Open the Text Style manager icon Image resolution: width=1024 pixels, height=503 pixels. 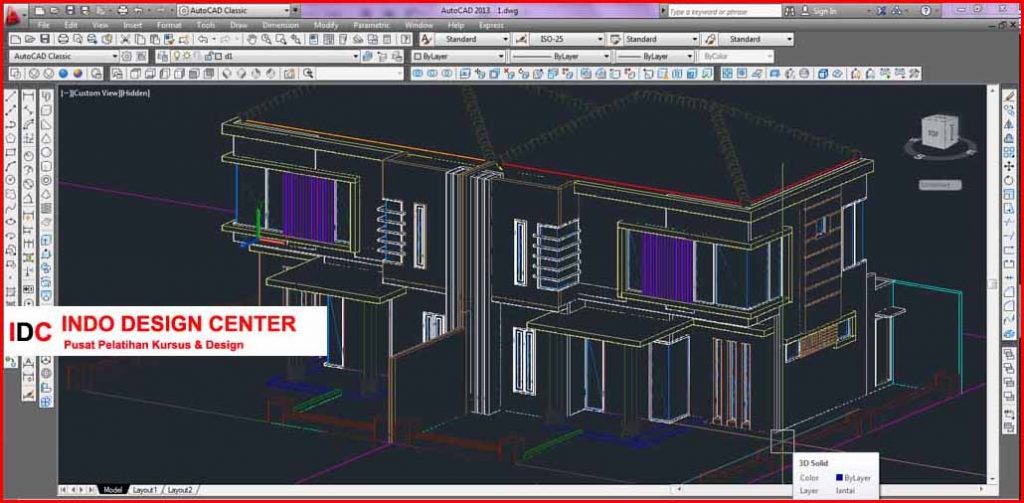point(427,39)
